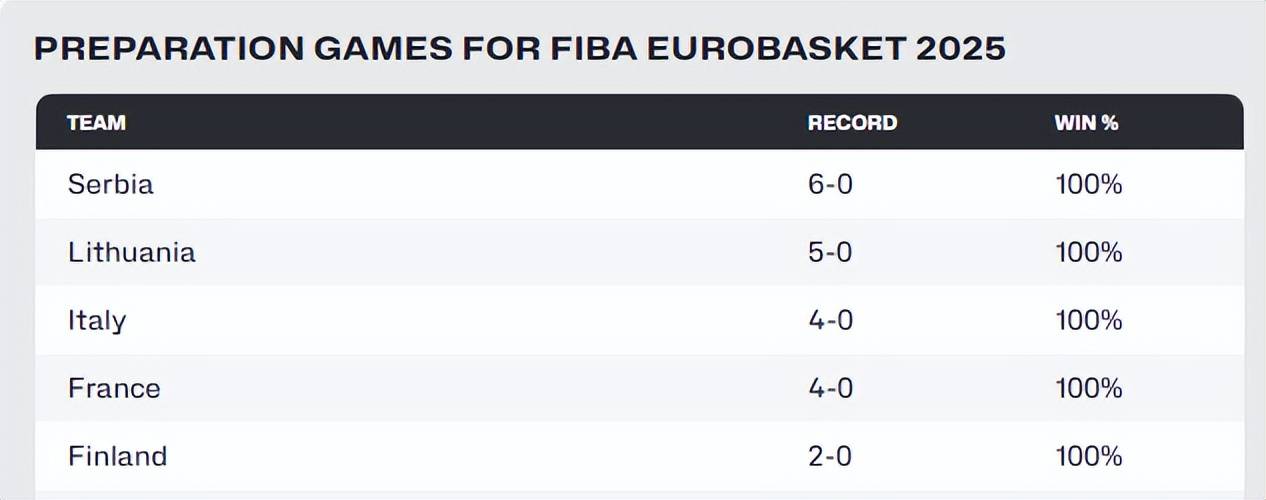Select the Lithuania team name
The width and height of the screenshot is (1266, 500).
pyautogui.click(x=132, y=253)
